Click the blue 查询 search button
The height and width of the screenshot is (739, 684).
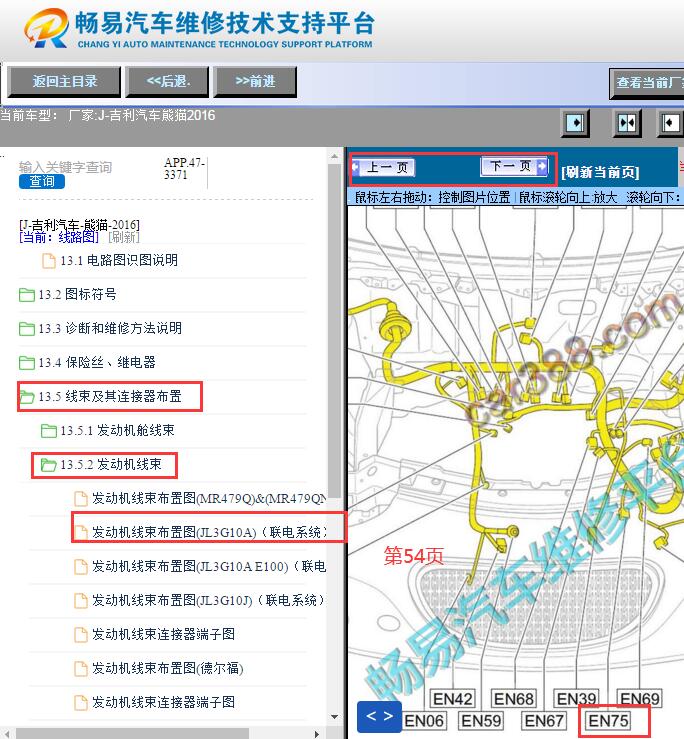tap(42, 181)
